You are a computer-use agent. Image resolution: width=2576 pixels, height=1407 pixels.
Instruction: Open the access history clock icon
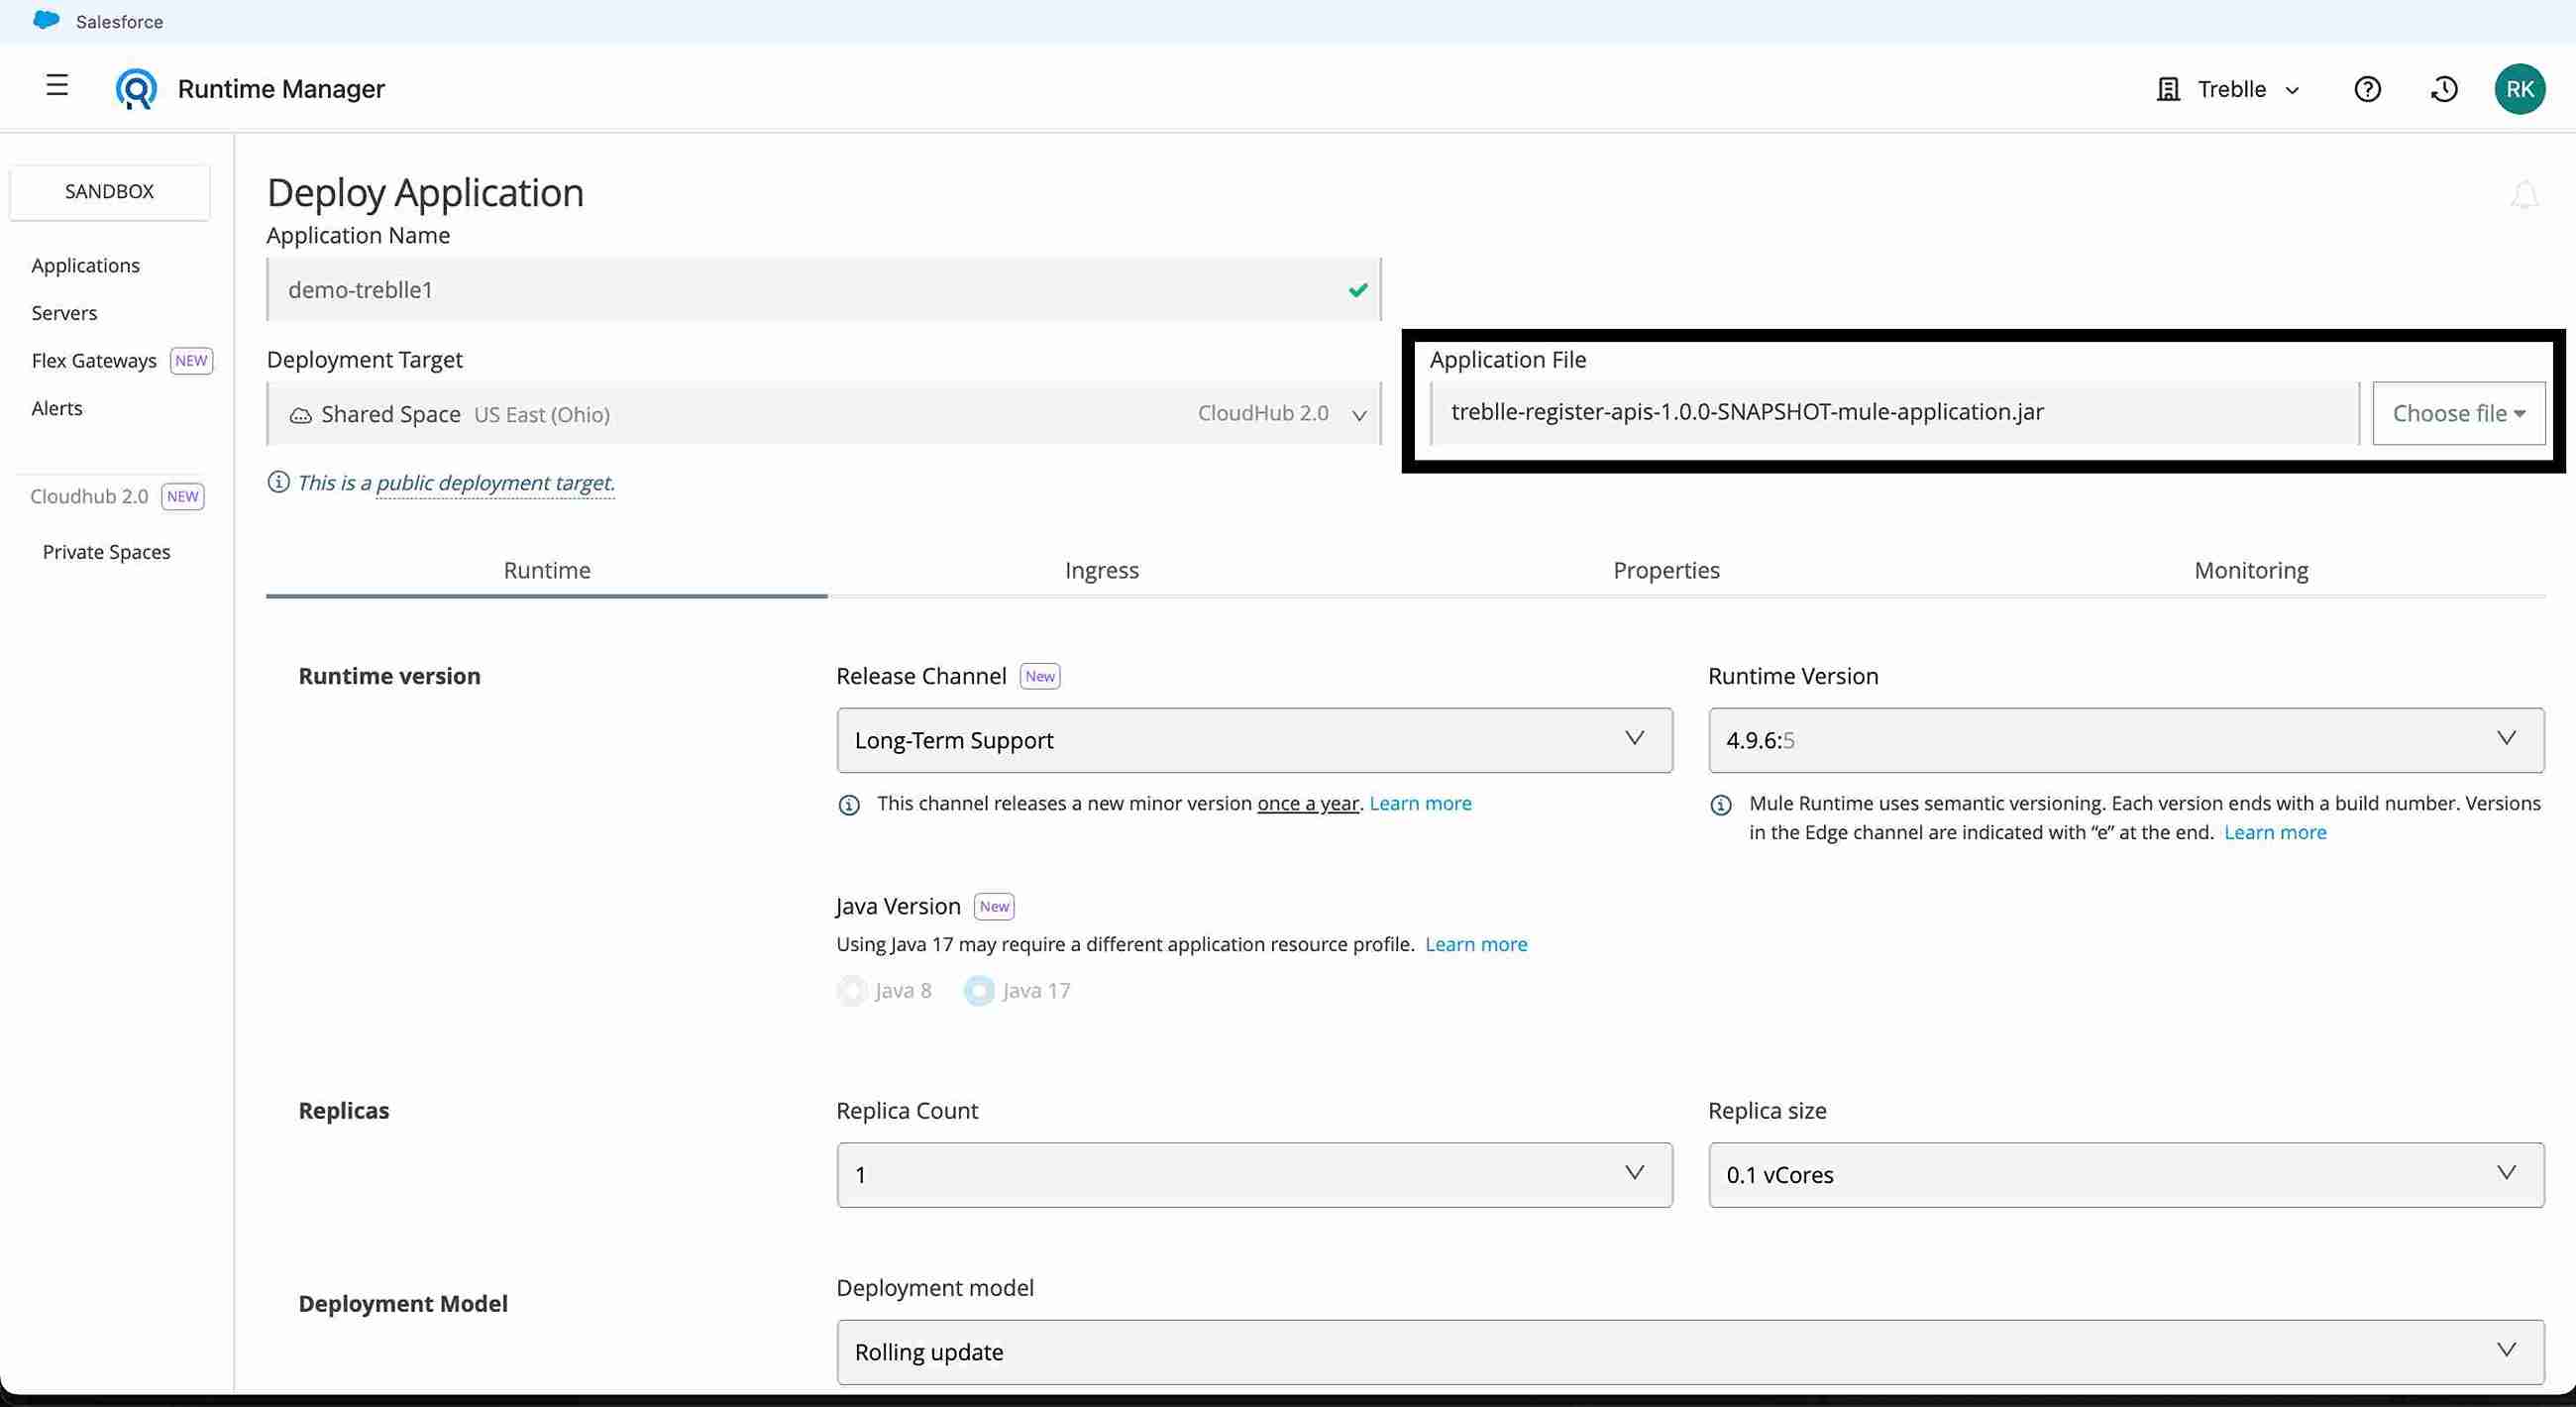pos(2443,89)
